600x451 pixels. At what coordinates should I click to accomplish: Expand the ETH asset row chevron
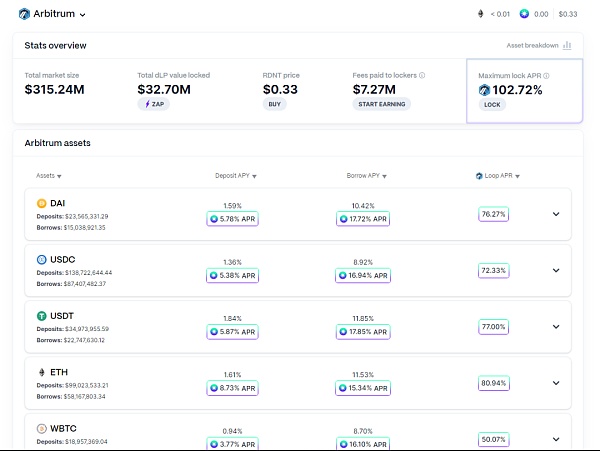click(x=556, y=383)
